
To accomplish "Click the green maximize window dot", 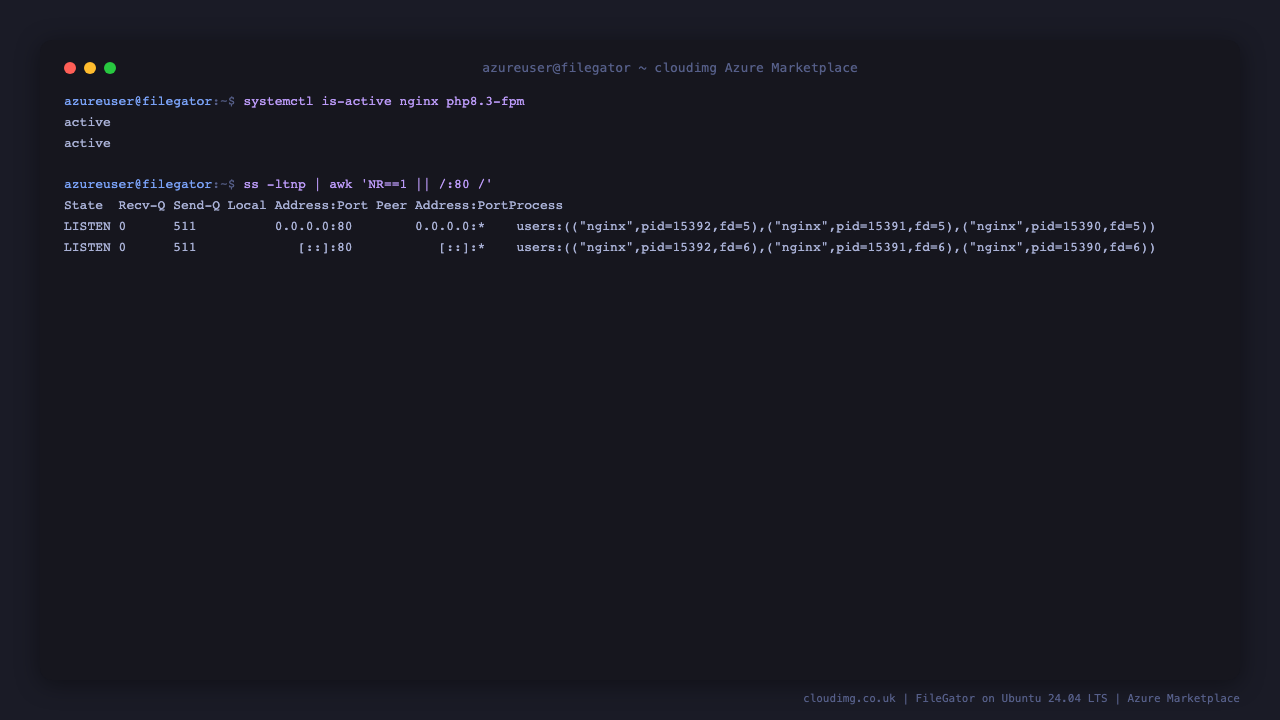I will point(110,68).
